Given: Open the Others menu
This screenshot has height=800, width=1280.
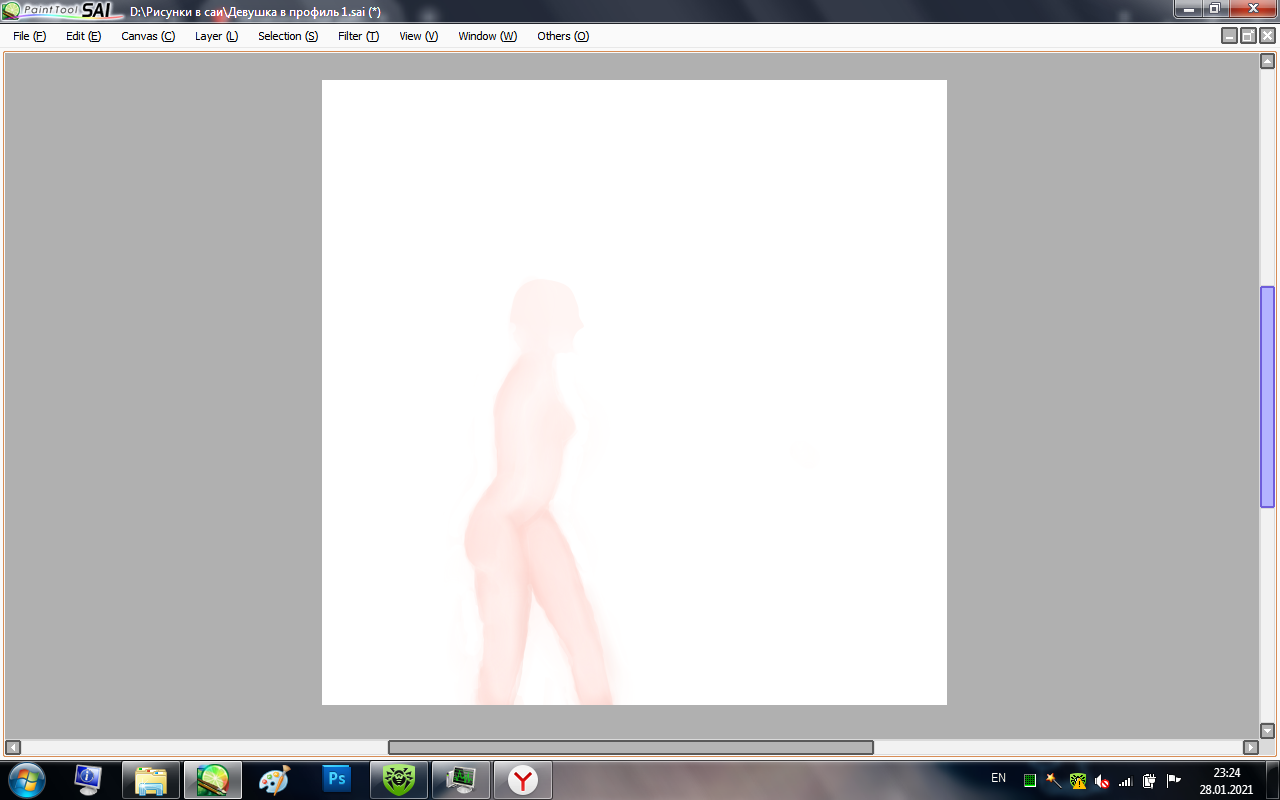Looking at the screenshot, I should [x=562, y=36].
